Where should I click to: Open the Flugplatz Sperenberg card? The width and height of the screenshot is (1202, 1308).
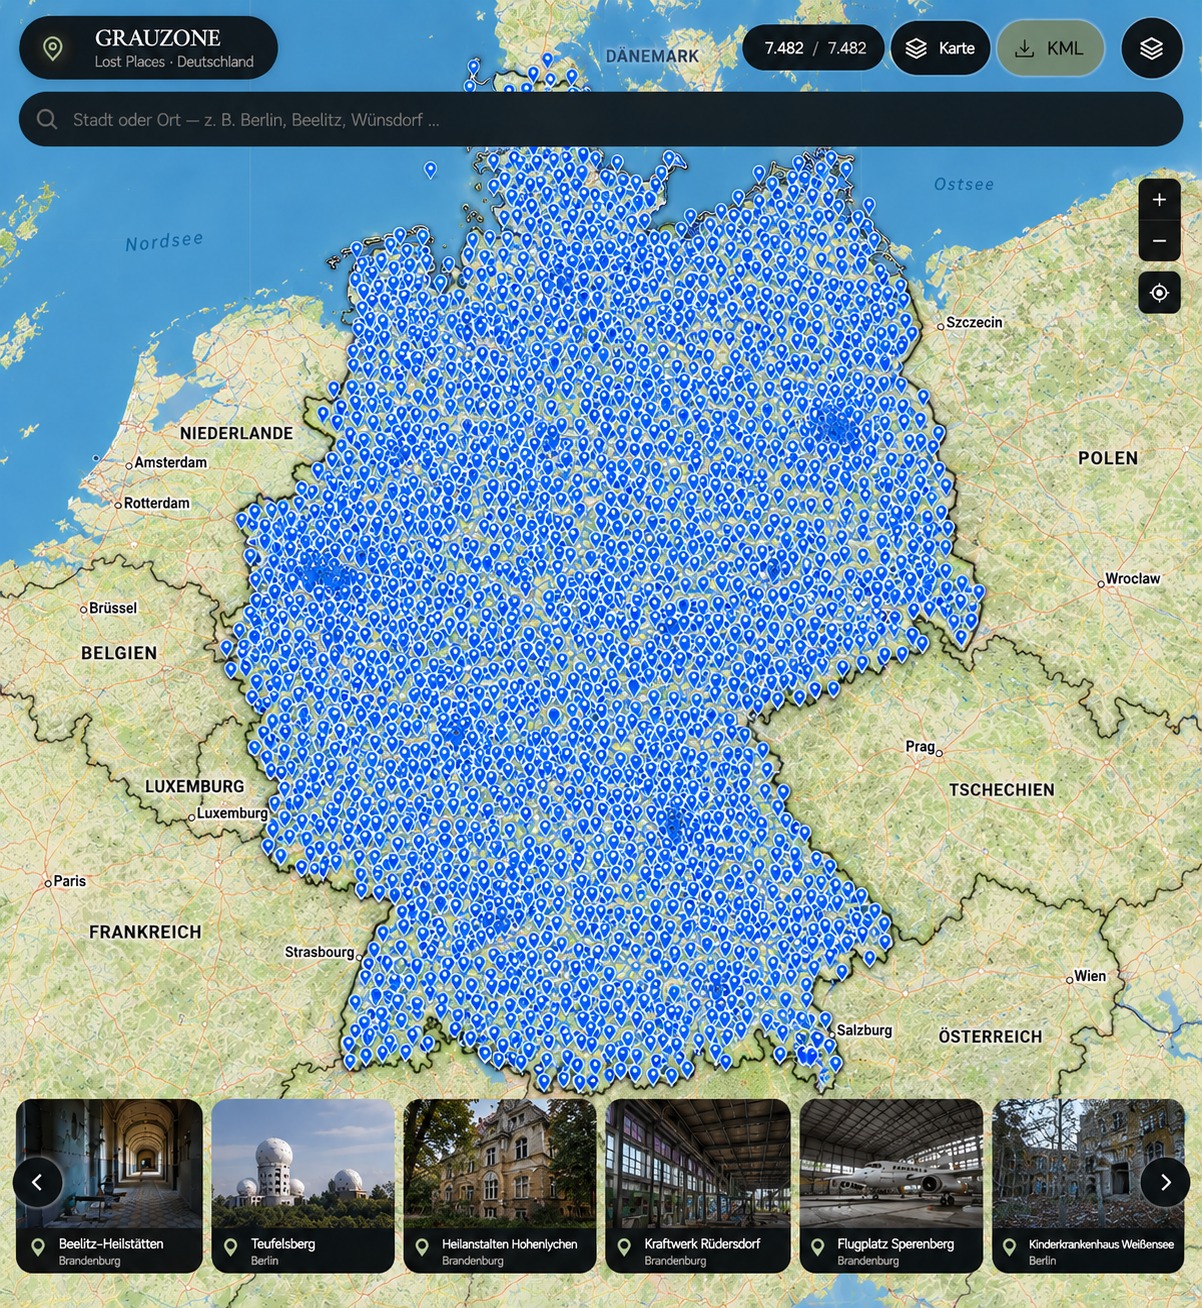(x=891, y=1186)
